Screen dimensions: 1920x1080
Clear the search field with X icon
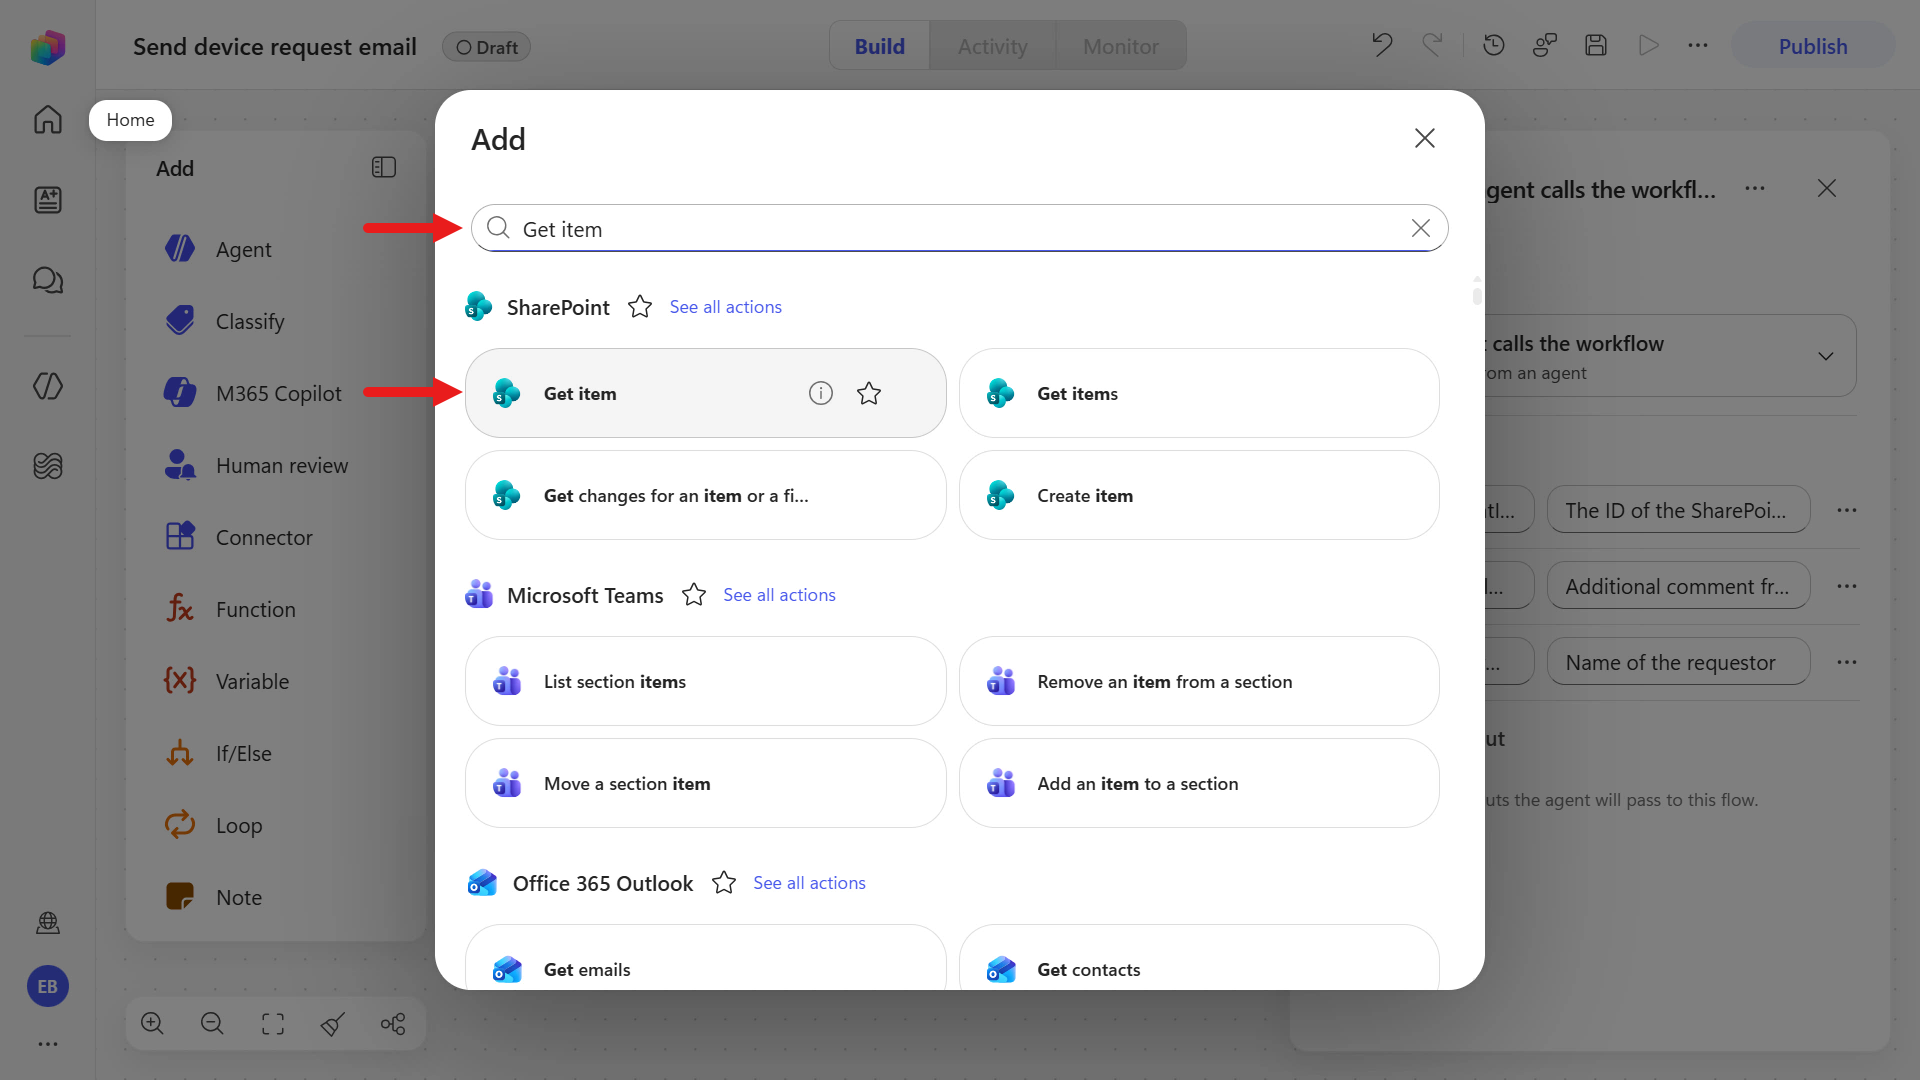pyautogui.click(x=1421, y=228)
